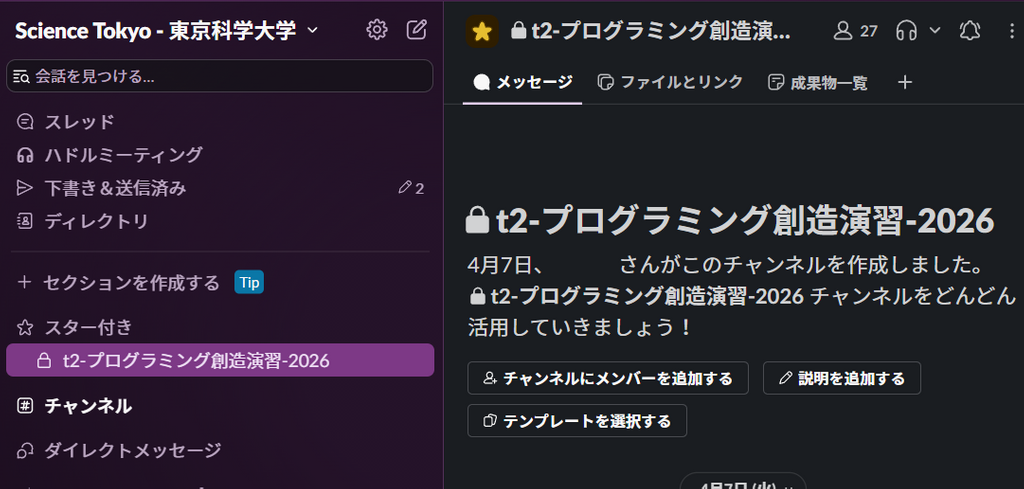Switch to the 成果物一覧 tab
This screenshot has height=489, width=1024.
[818, 83]
